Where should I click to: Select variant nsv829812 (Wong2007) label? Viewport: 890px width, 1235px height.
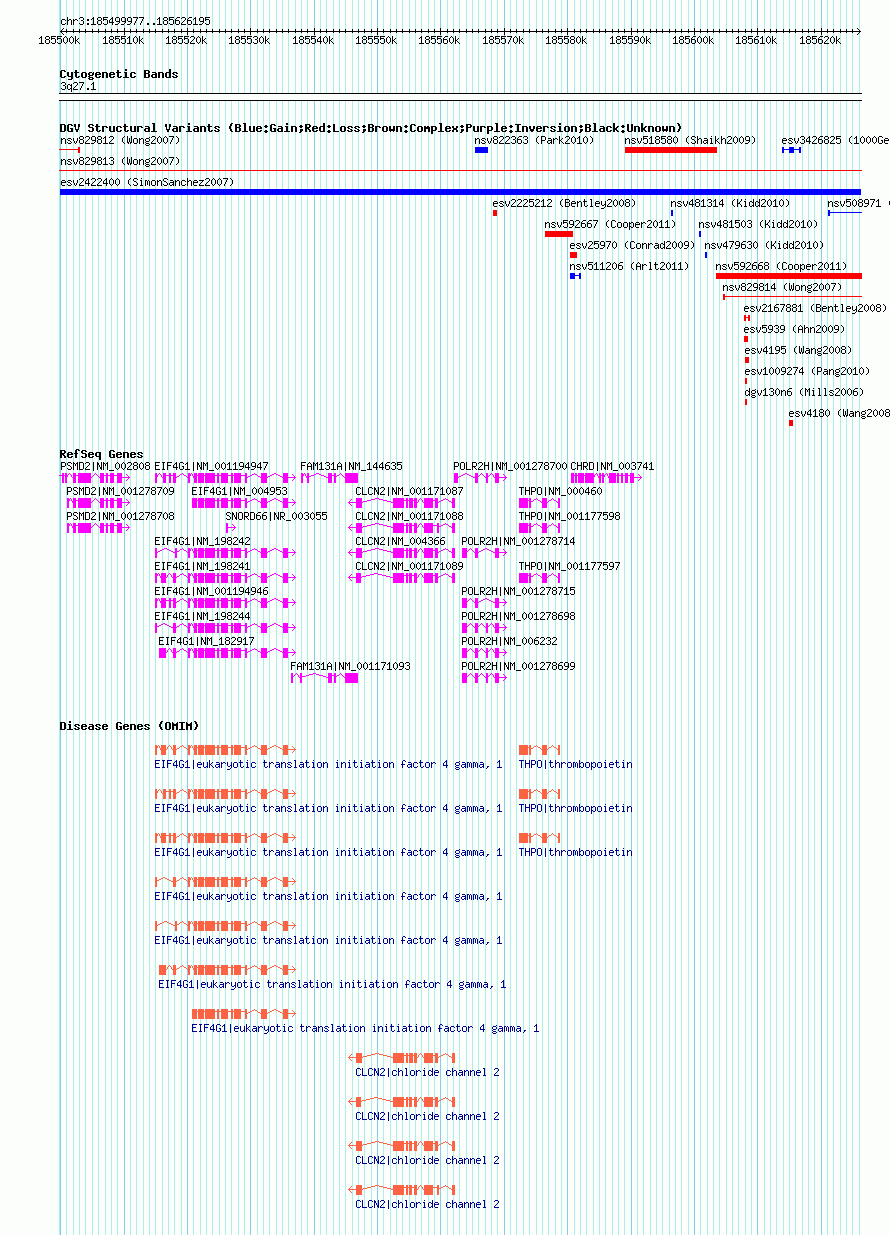(120, 141)
